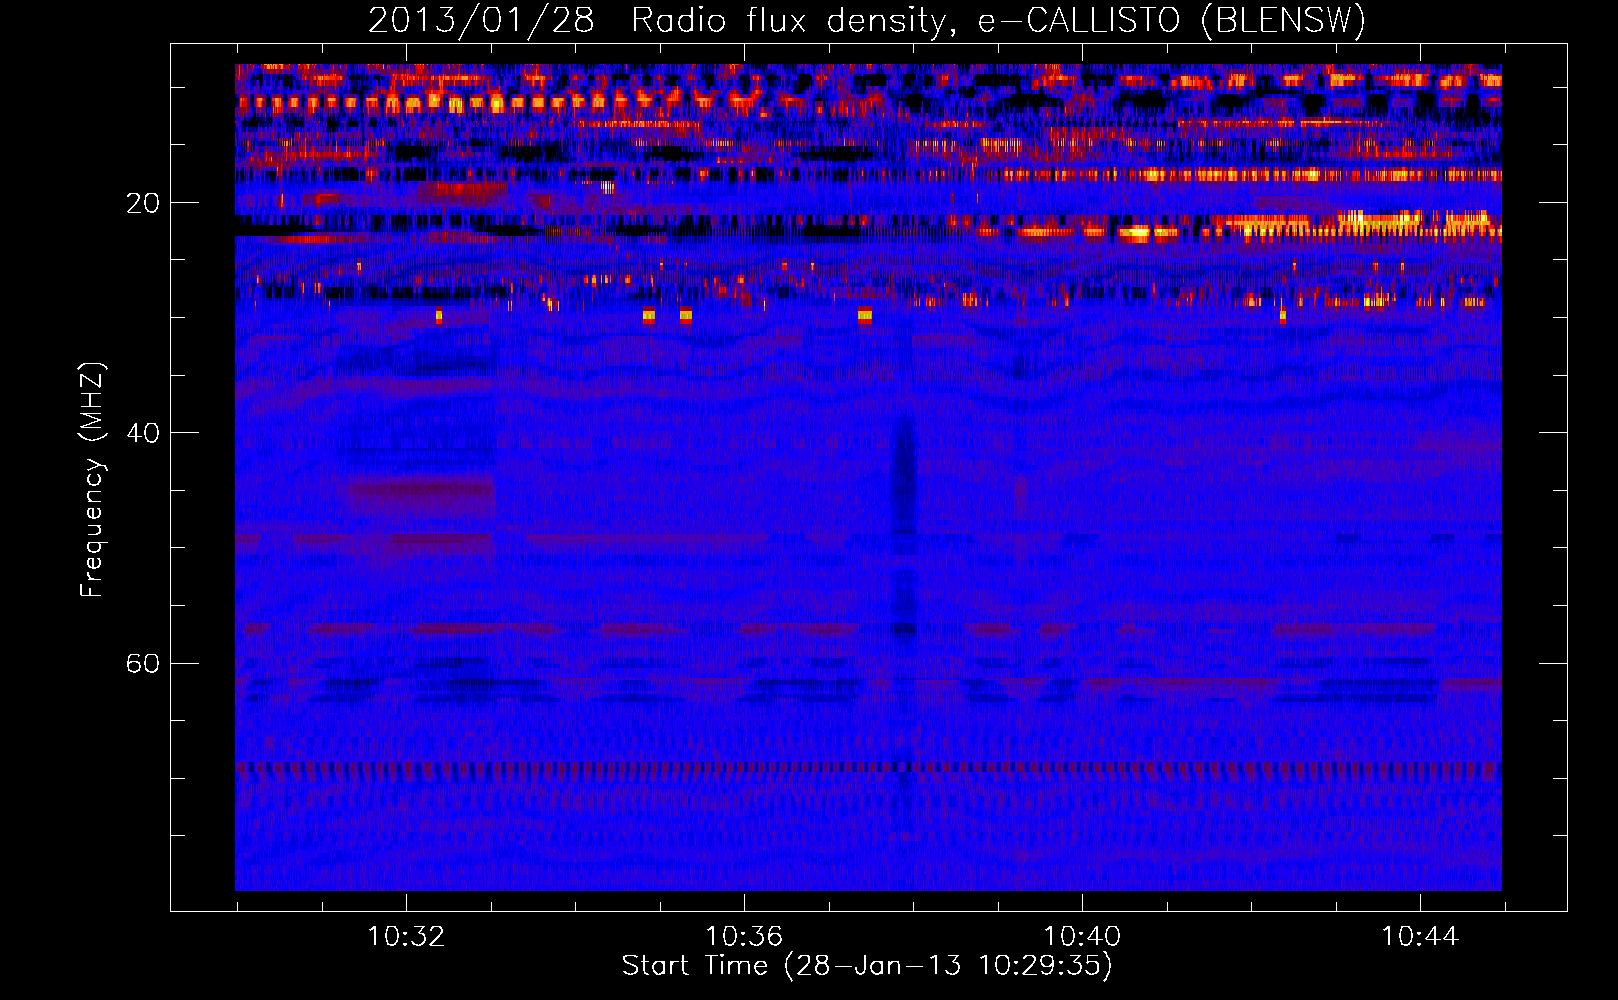Click the 10:44 time tick label
1618x1000 pixels.
point(1420,936)
